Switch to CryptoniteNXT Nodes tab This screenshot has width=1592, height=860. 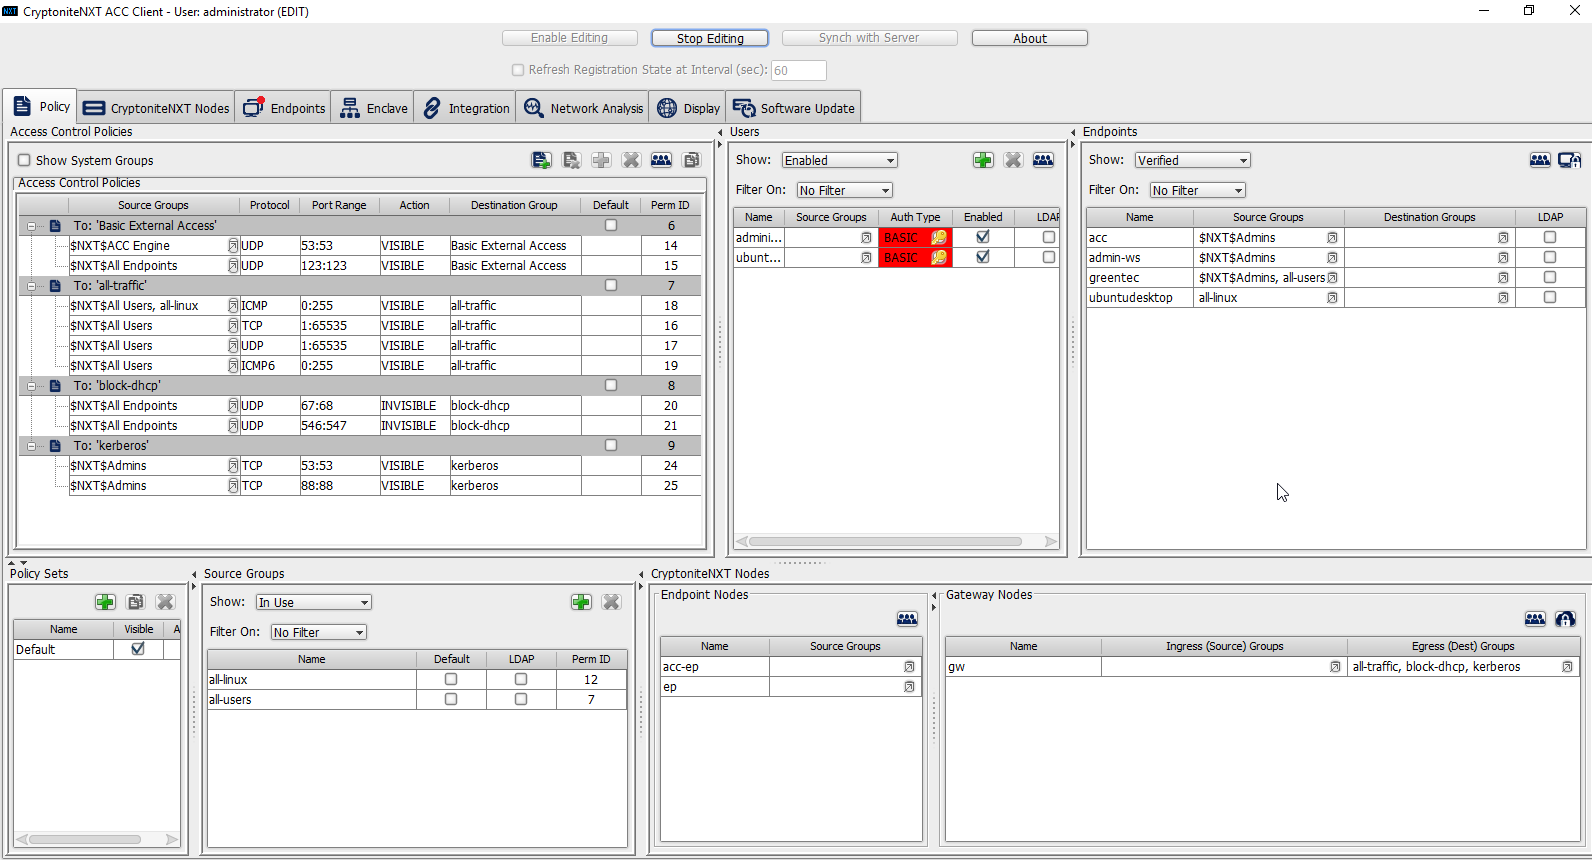(x=156, y=108)
